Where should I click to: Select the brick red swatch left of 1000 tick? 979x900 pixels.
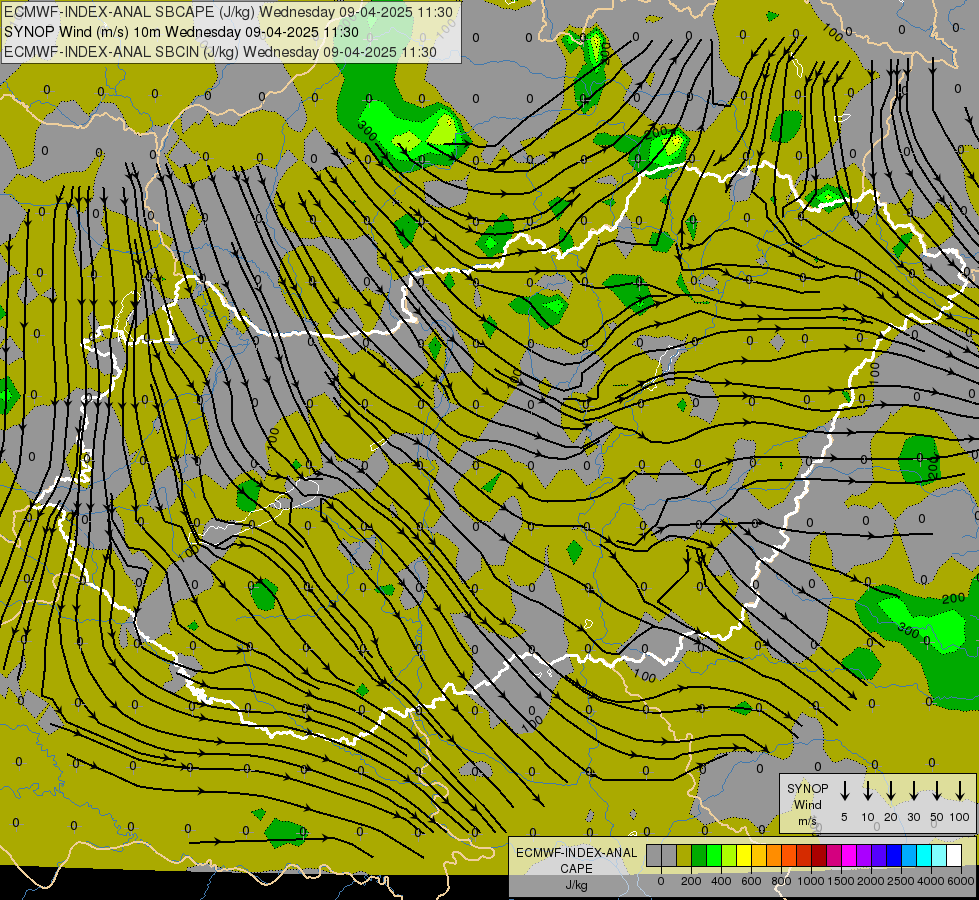804,856
